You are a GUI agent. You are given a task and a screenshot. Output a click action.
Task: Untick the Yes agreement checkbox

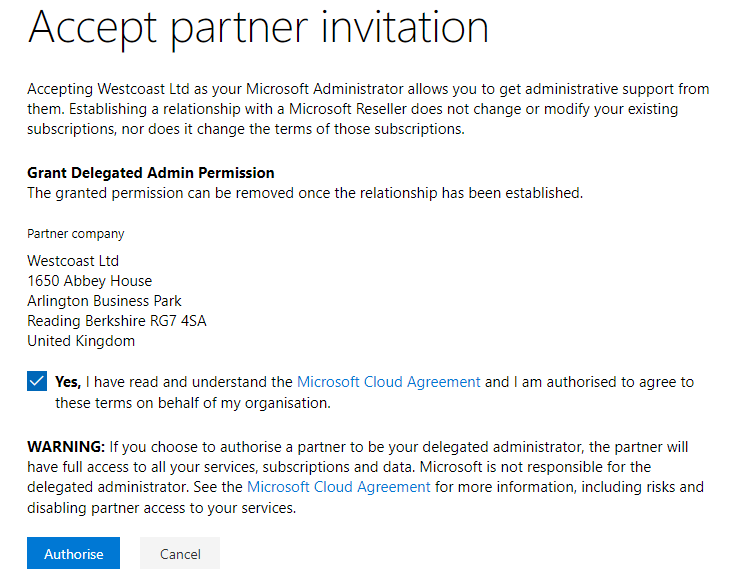tap(37, 381)
